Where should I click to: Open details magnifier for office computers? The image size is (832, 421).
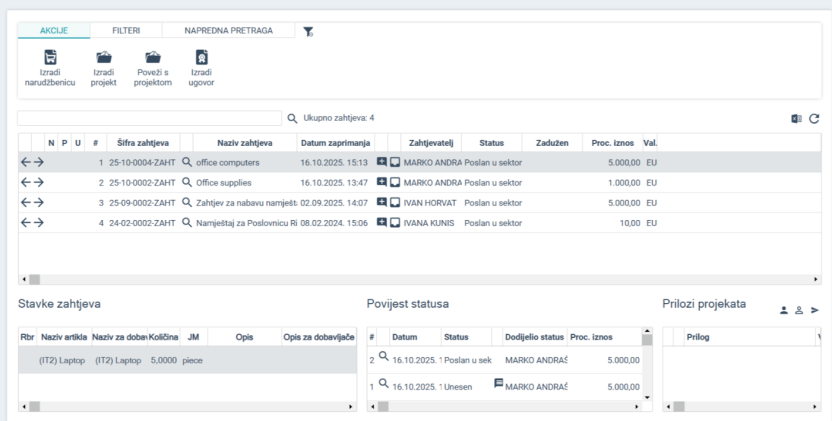click(186, 162)
